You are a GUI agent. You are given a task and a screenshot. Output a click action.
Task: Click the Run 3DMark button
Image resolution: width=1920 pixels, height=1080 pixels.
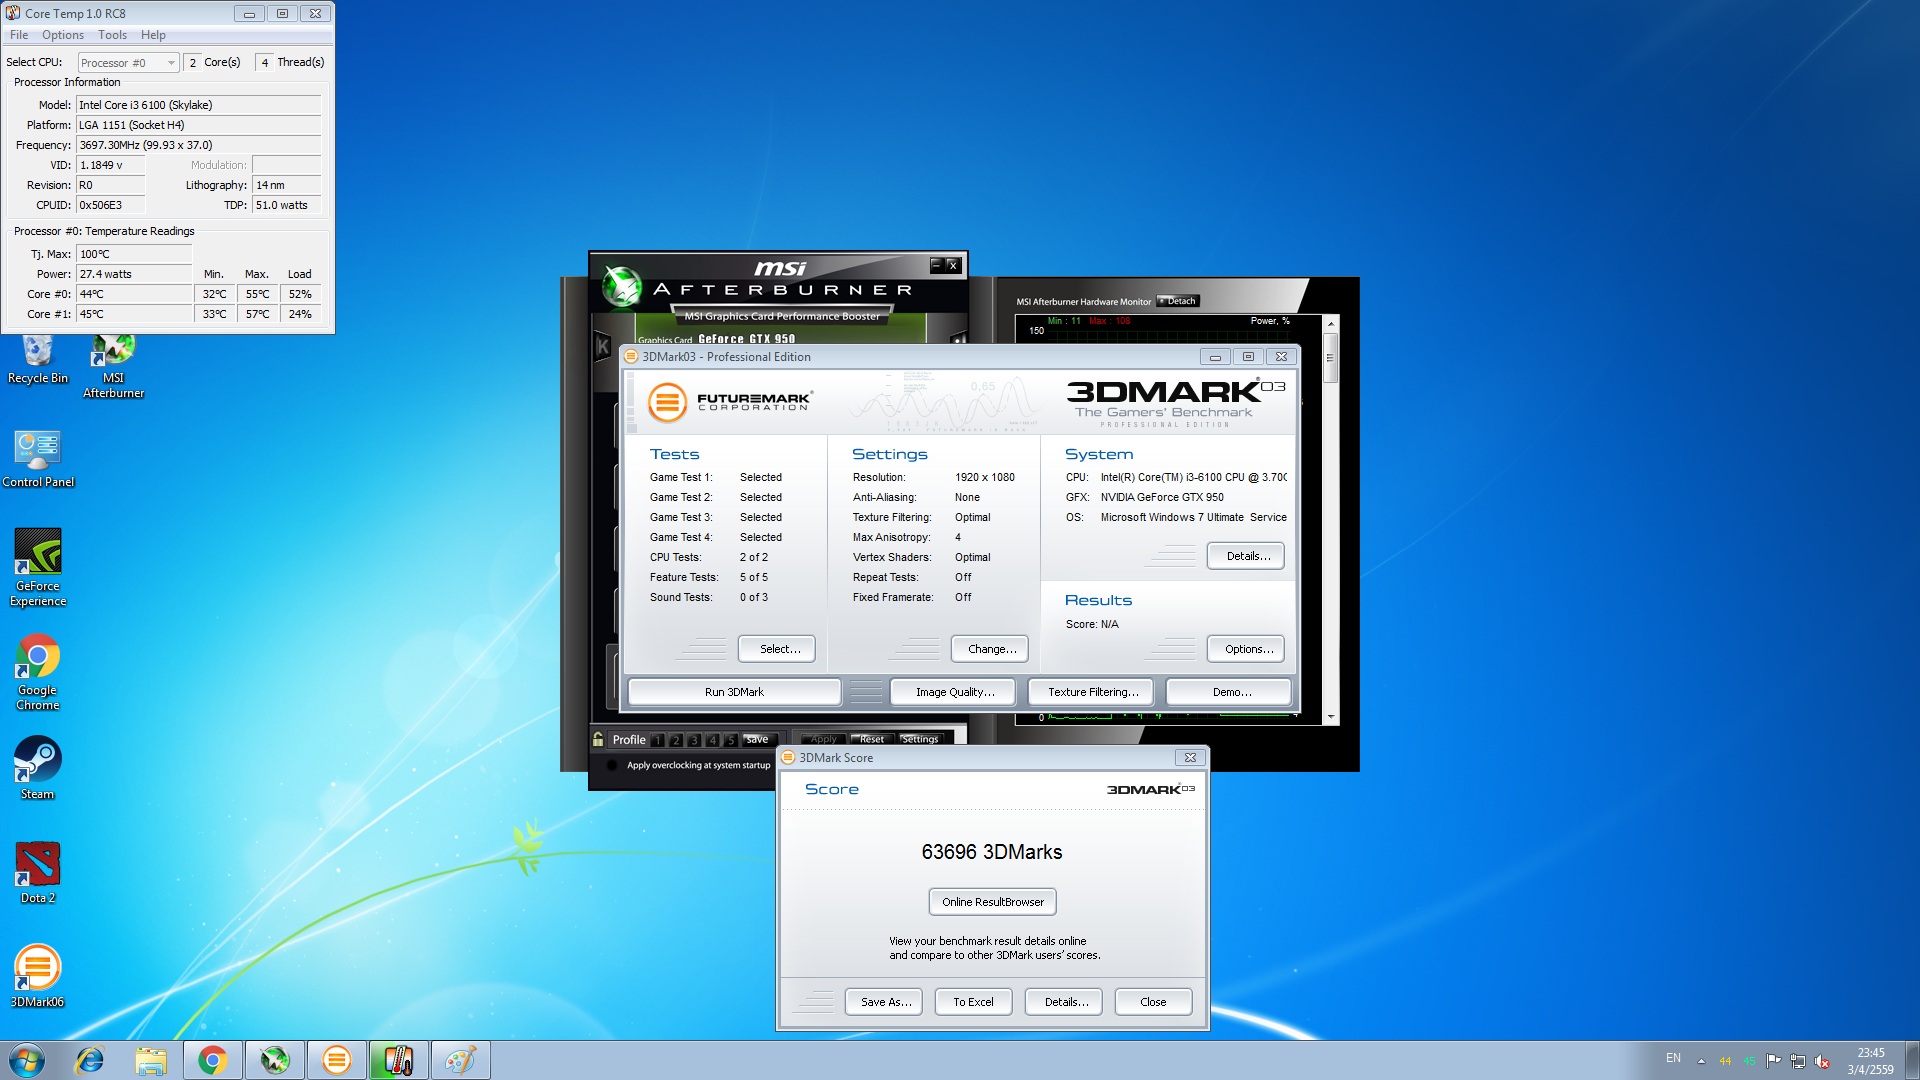tap(734, 692)
